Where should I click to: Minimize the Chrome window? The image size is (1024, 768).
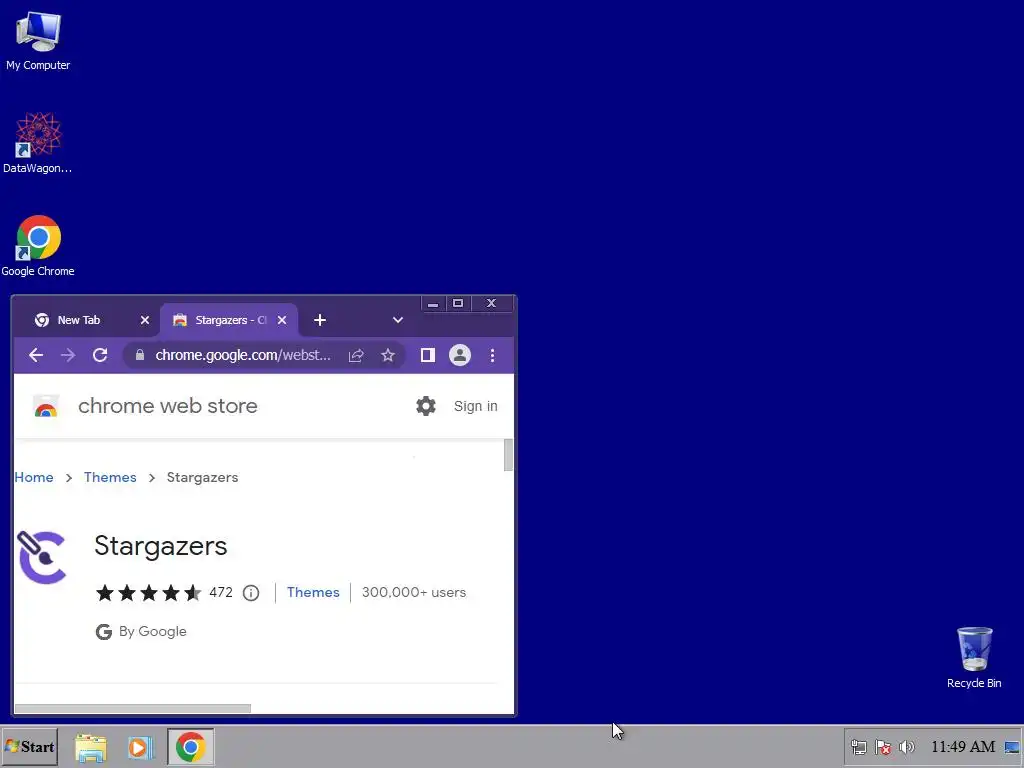click(433, 304)
